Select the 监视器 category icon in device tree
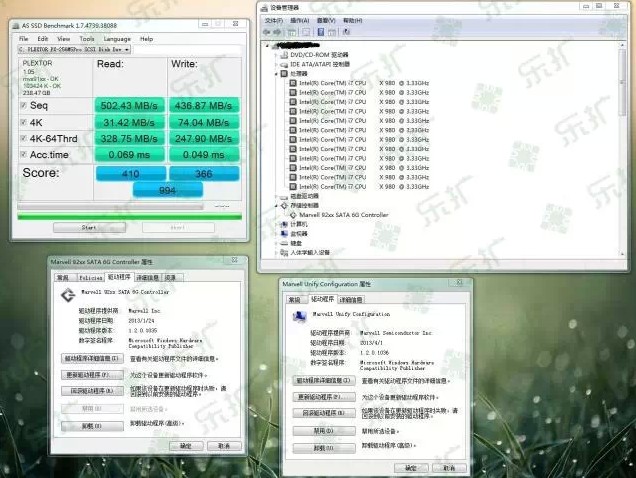636x478 pixels. tap(284, 234)
